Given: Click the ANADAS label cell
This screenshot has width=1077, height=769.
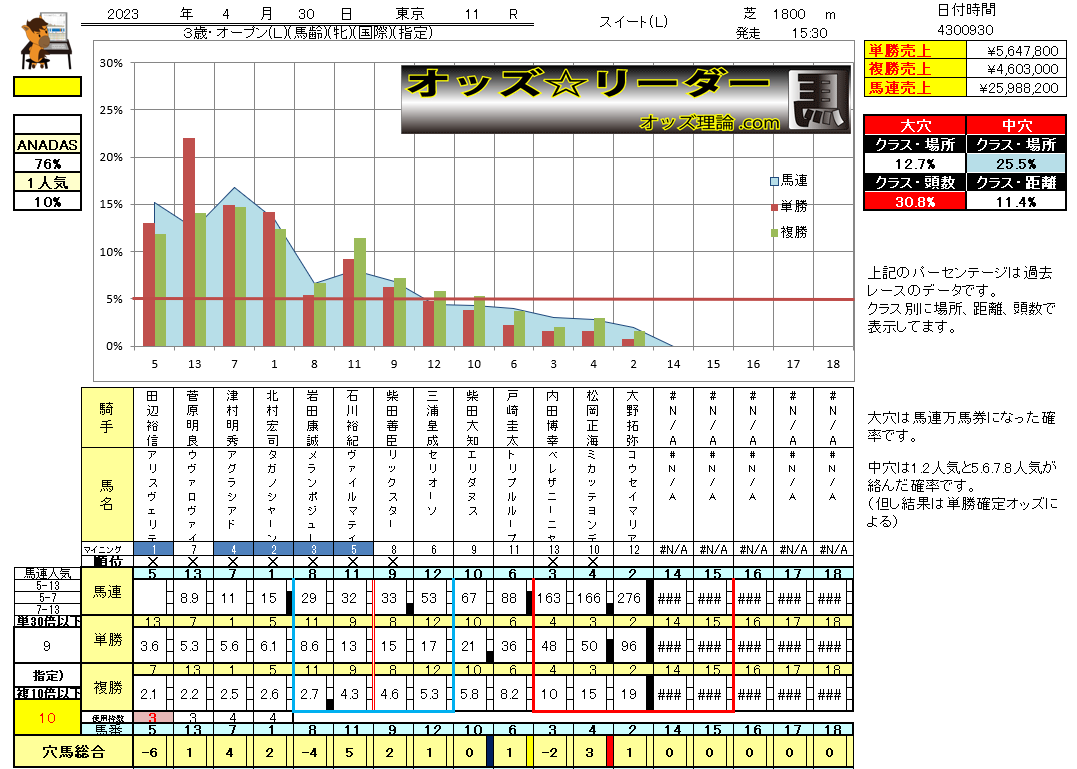Looking at the screenshot, I should pyautogui.click(x=48, y=144).
